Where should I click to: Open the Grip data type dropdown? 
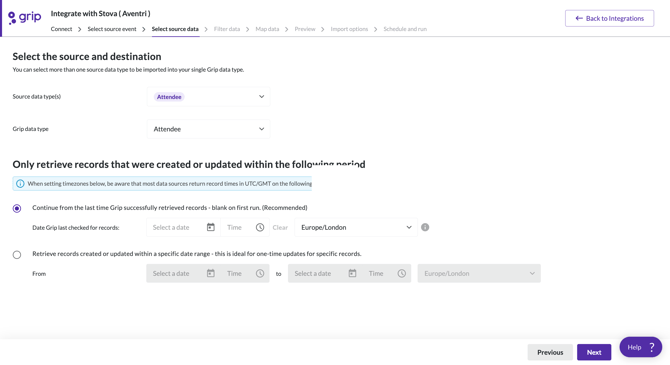[x=209, y=129]
